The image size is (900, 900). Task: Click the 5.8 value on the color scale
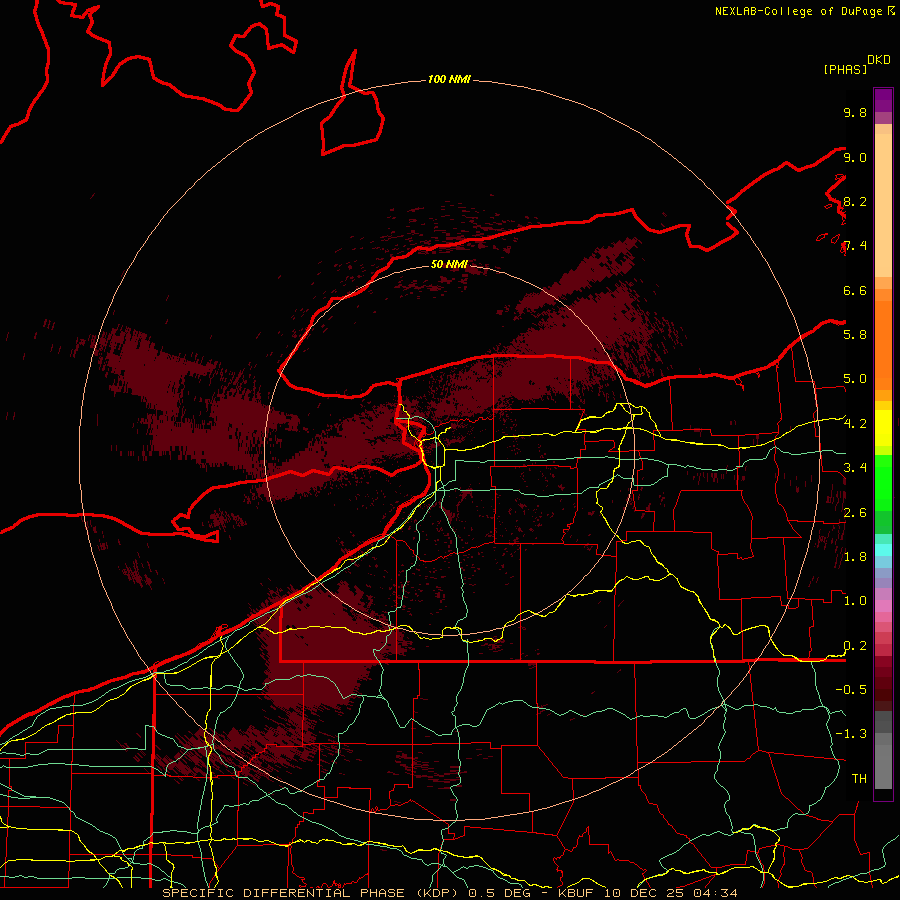(855, 335)
